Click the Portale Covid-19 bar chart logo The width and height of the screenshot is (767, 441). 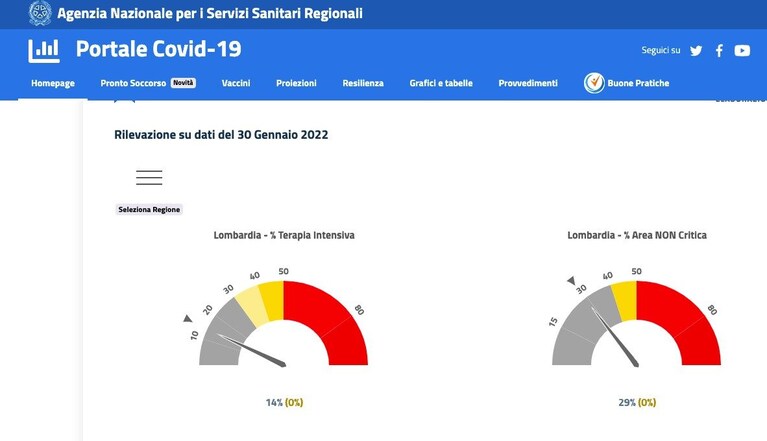coord(44,51)
